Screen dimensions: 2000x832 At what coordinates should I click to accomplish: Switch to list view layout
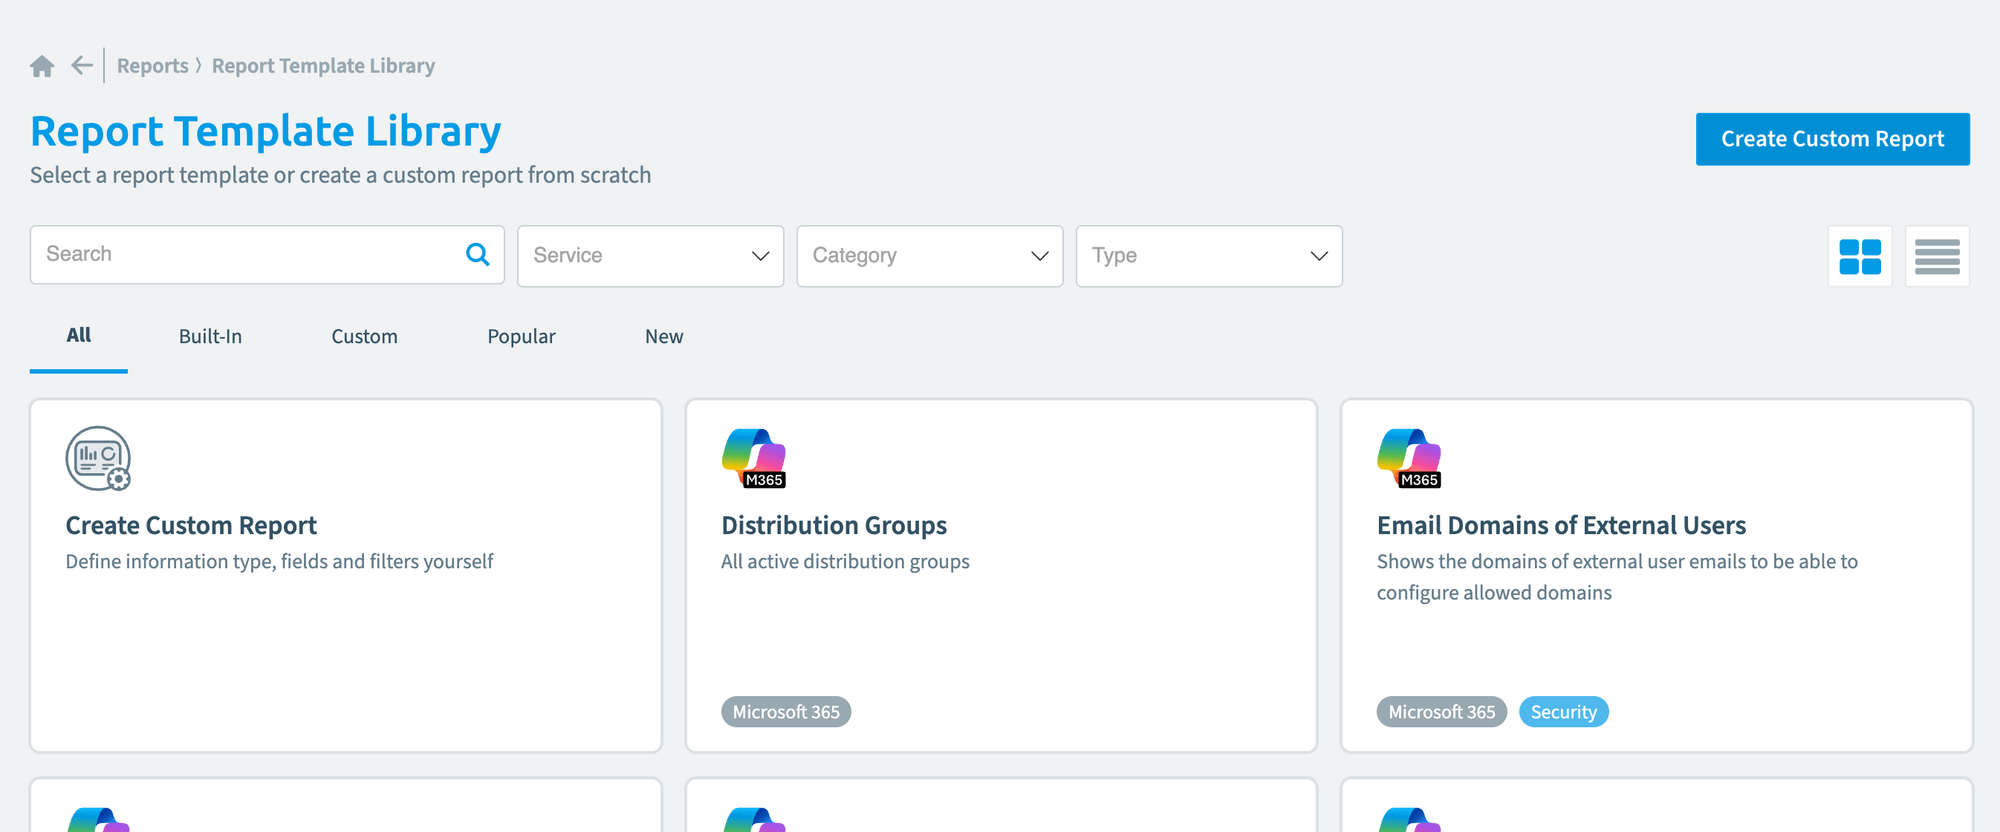coord(1937,257)
